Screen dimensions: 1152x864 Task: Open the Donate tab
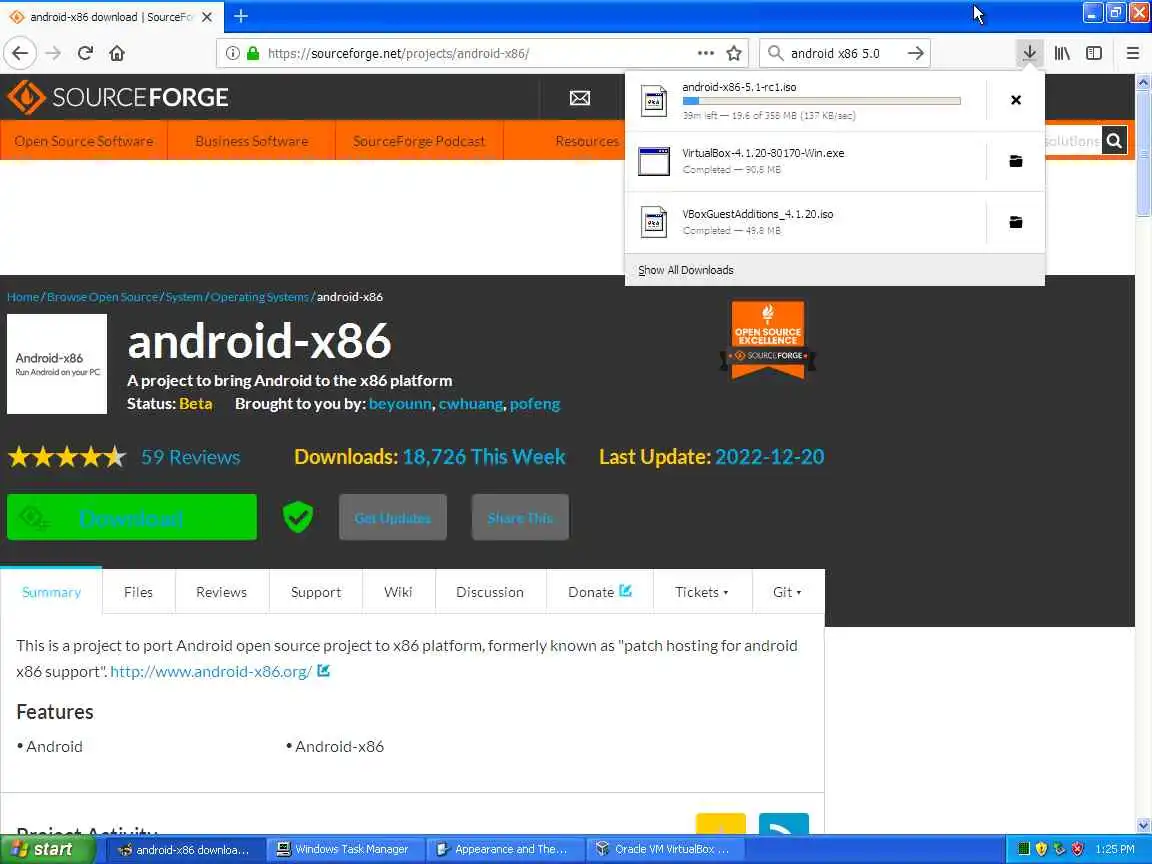pos(600,591)
